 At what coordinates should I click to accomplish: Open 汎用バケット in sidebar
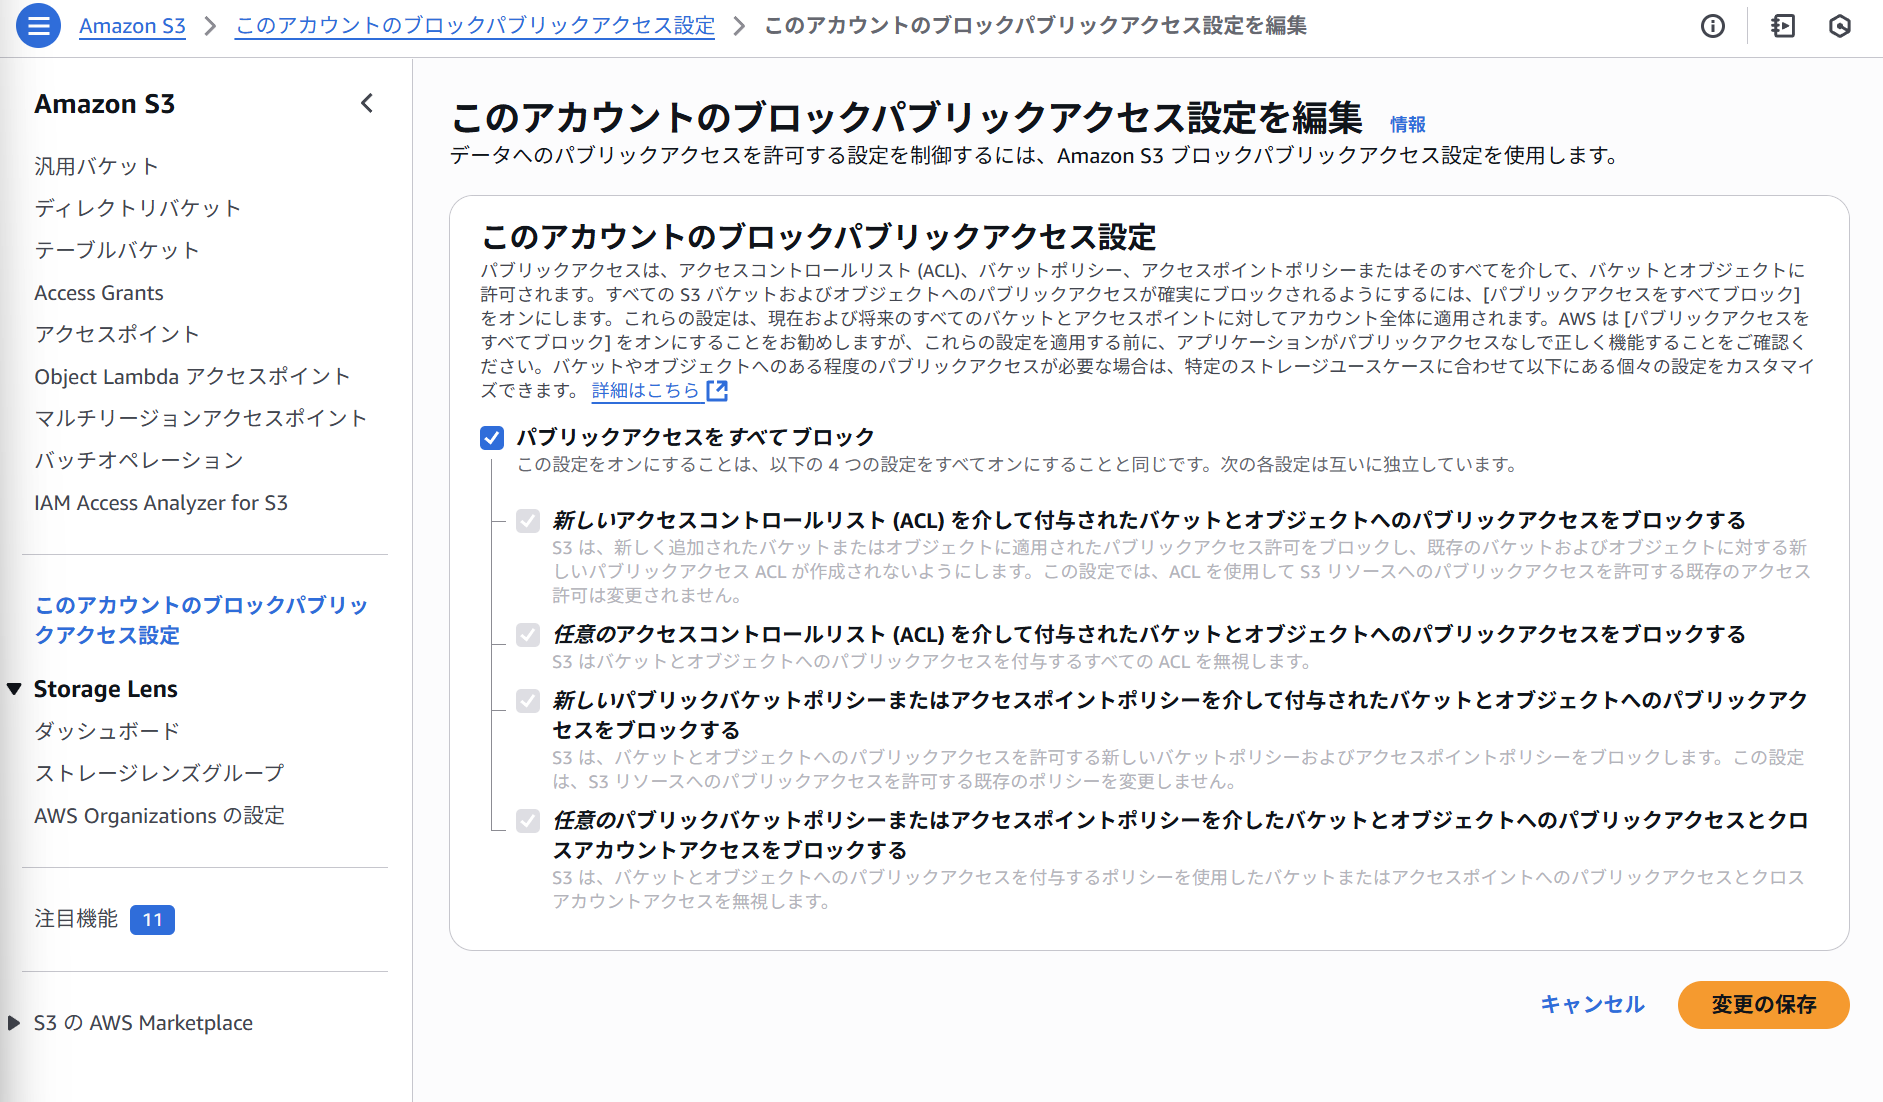96,166
